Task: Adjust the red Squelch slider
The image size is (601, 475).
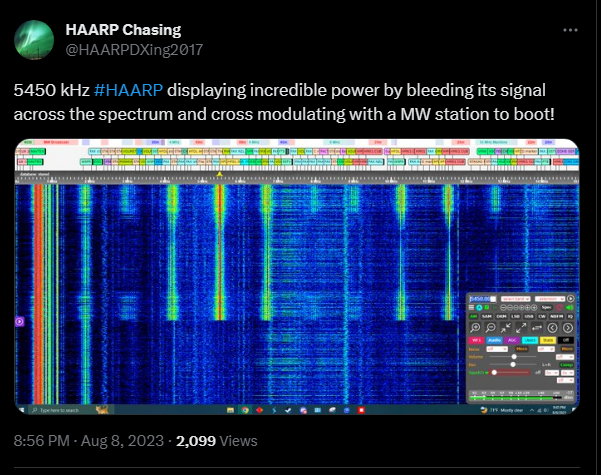Action: coord(510,372)
